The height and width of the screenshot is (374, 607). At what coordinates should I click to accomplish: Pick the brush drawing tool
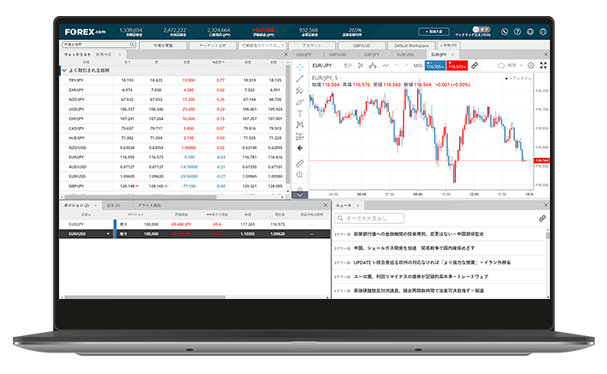[x=300, y=102]
